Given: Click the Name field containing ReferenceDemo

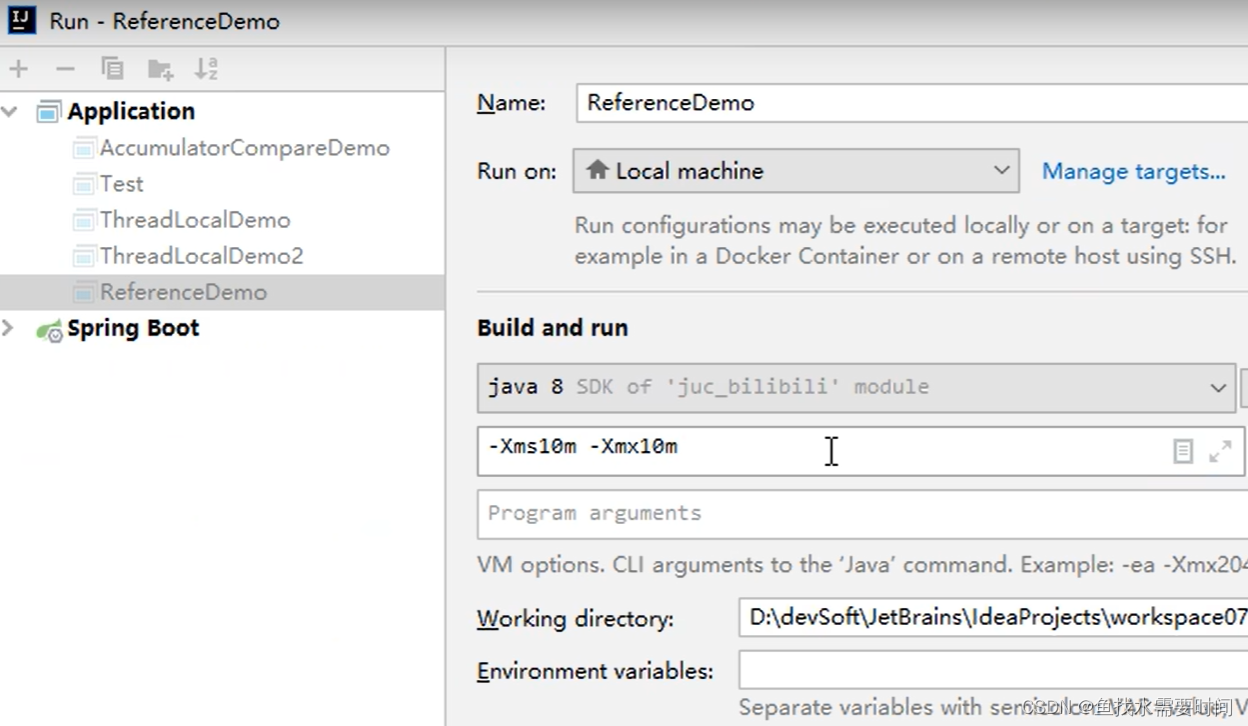Looking at the screenshot, I should [x=910, y=103].
